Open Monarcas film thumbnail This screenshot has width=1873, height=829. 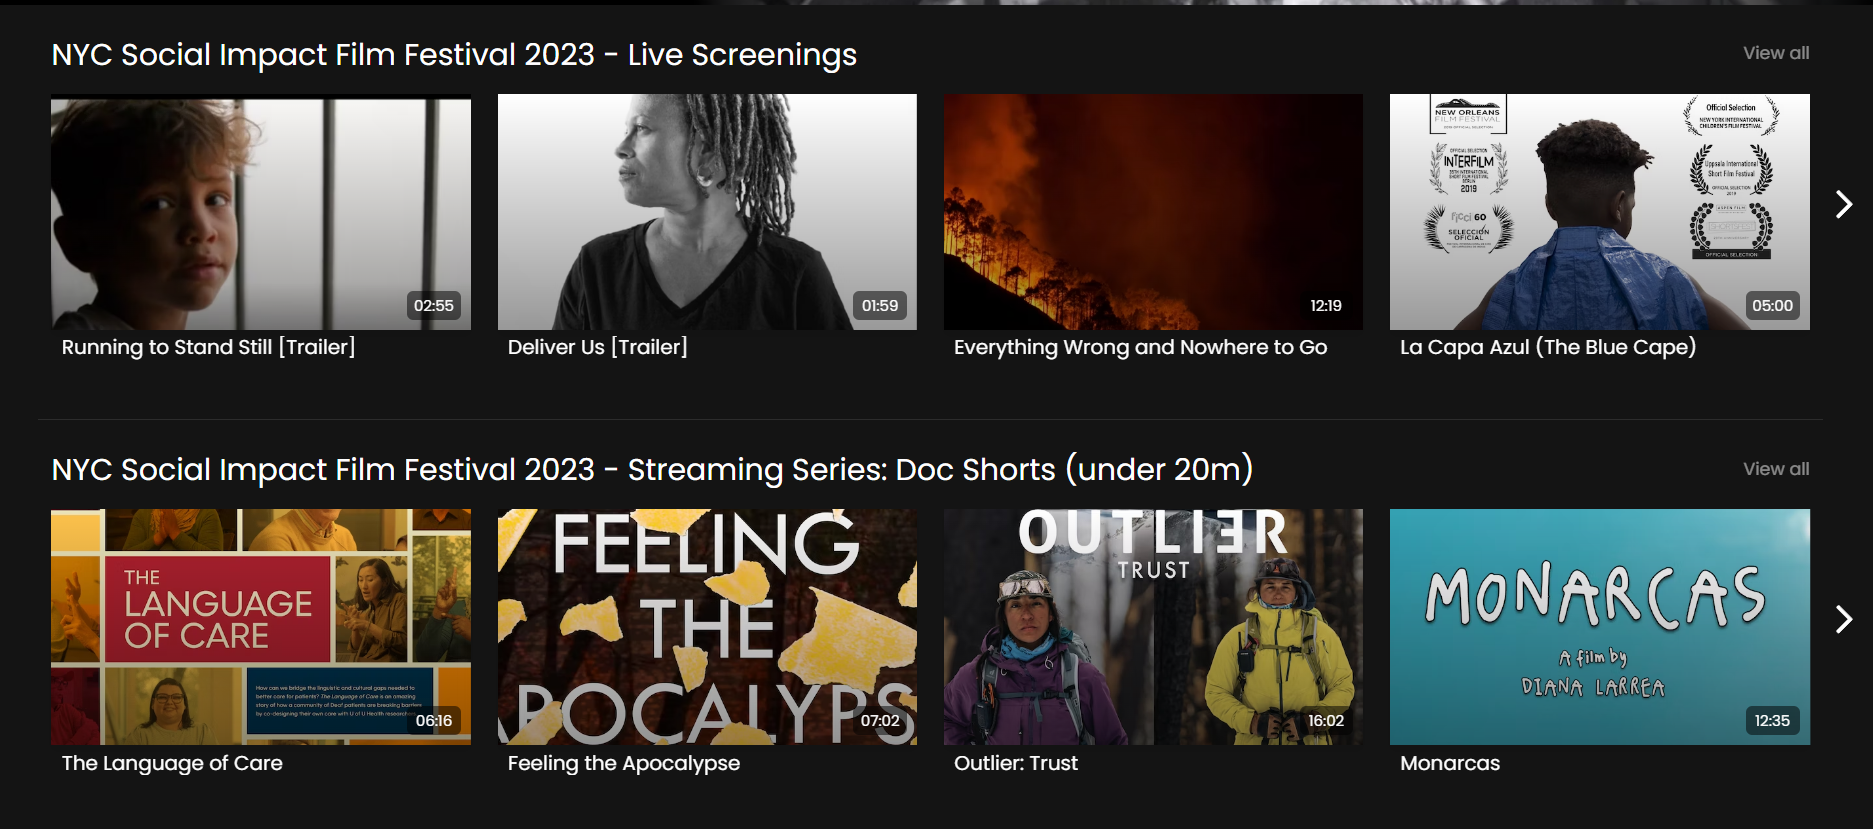tap(1600, 627)
